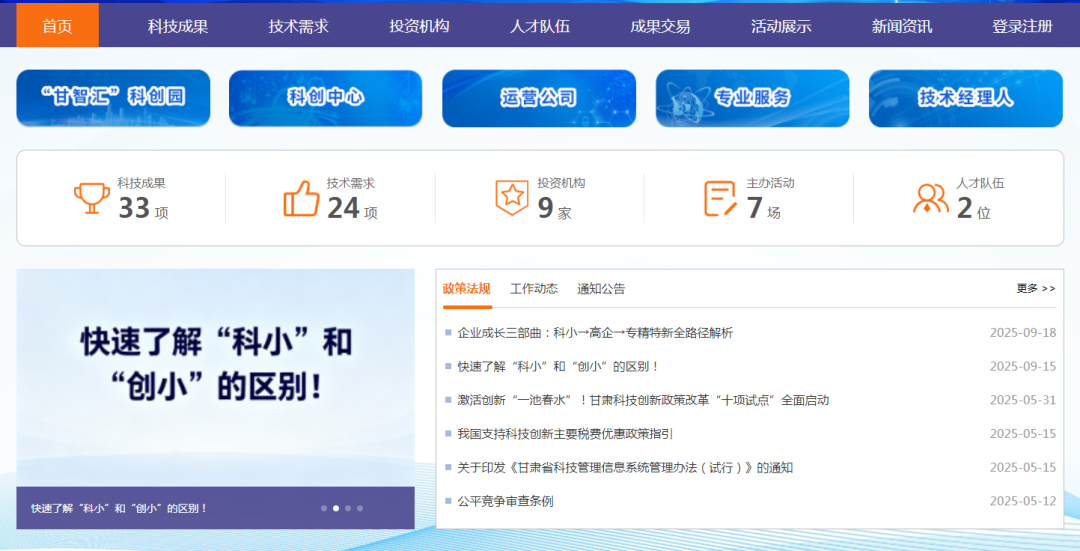The image size is (1080, 551).
Task: Select the first carousel indicator dot
Action: pos(324,508)
